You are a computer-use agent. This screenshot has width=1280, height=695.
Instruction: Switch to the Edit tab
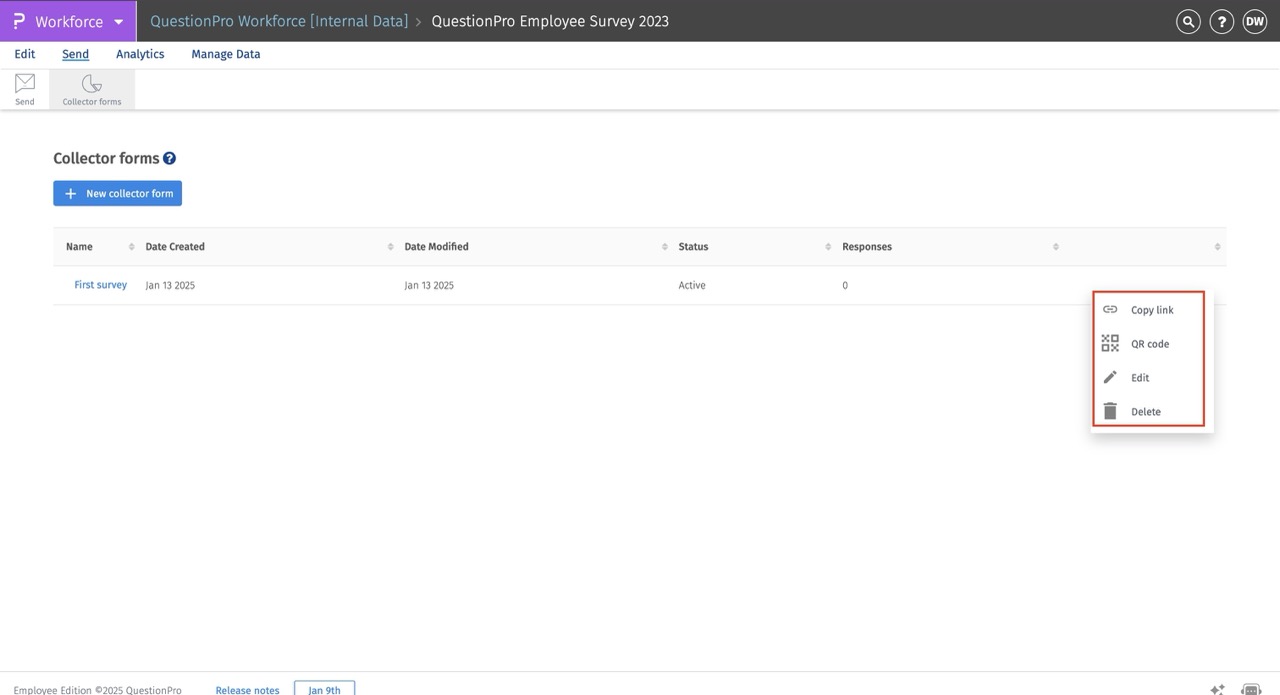(x=25, y=54)
